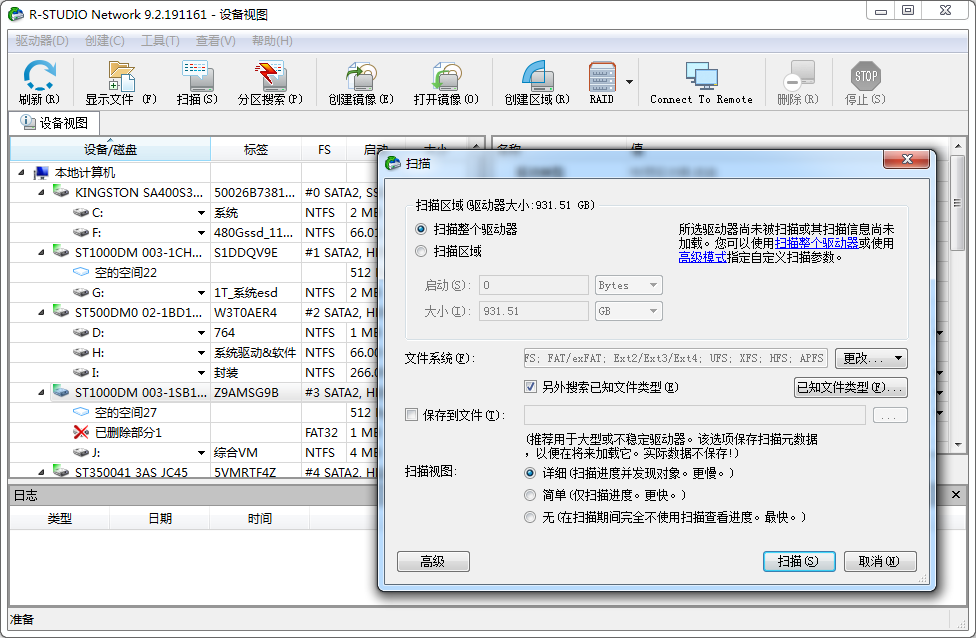Select ST1000DM 003-1CH drive icon
This screenshot has height=638, width=976.
click(x=61, y=252)
